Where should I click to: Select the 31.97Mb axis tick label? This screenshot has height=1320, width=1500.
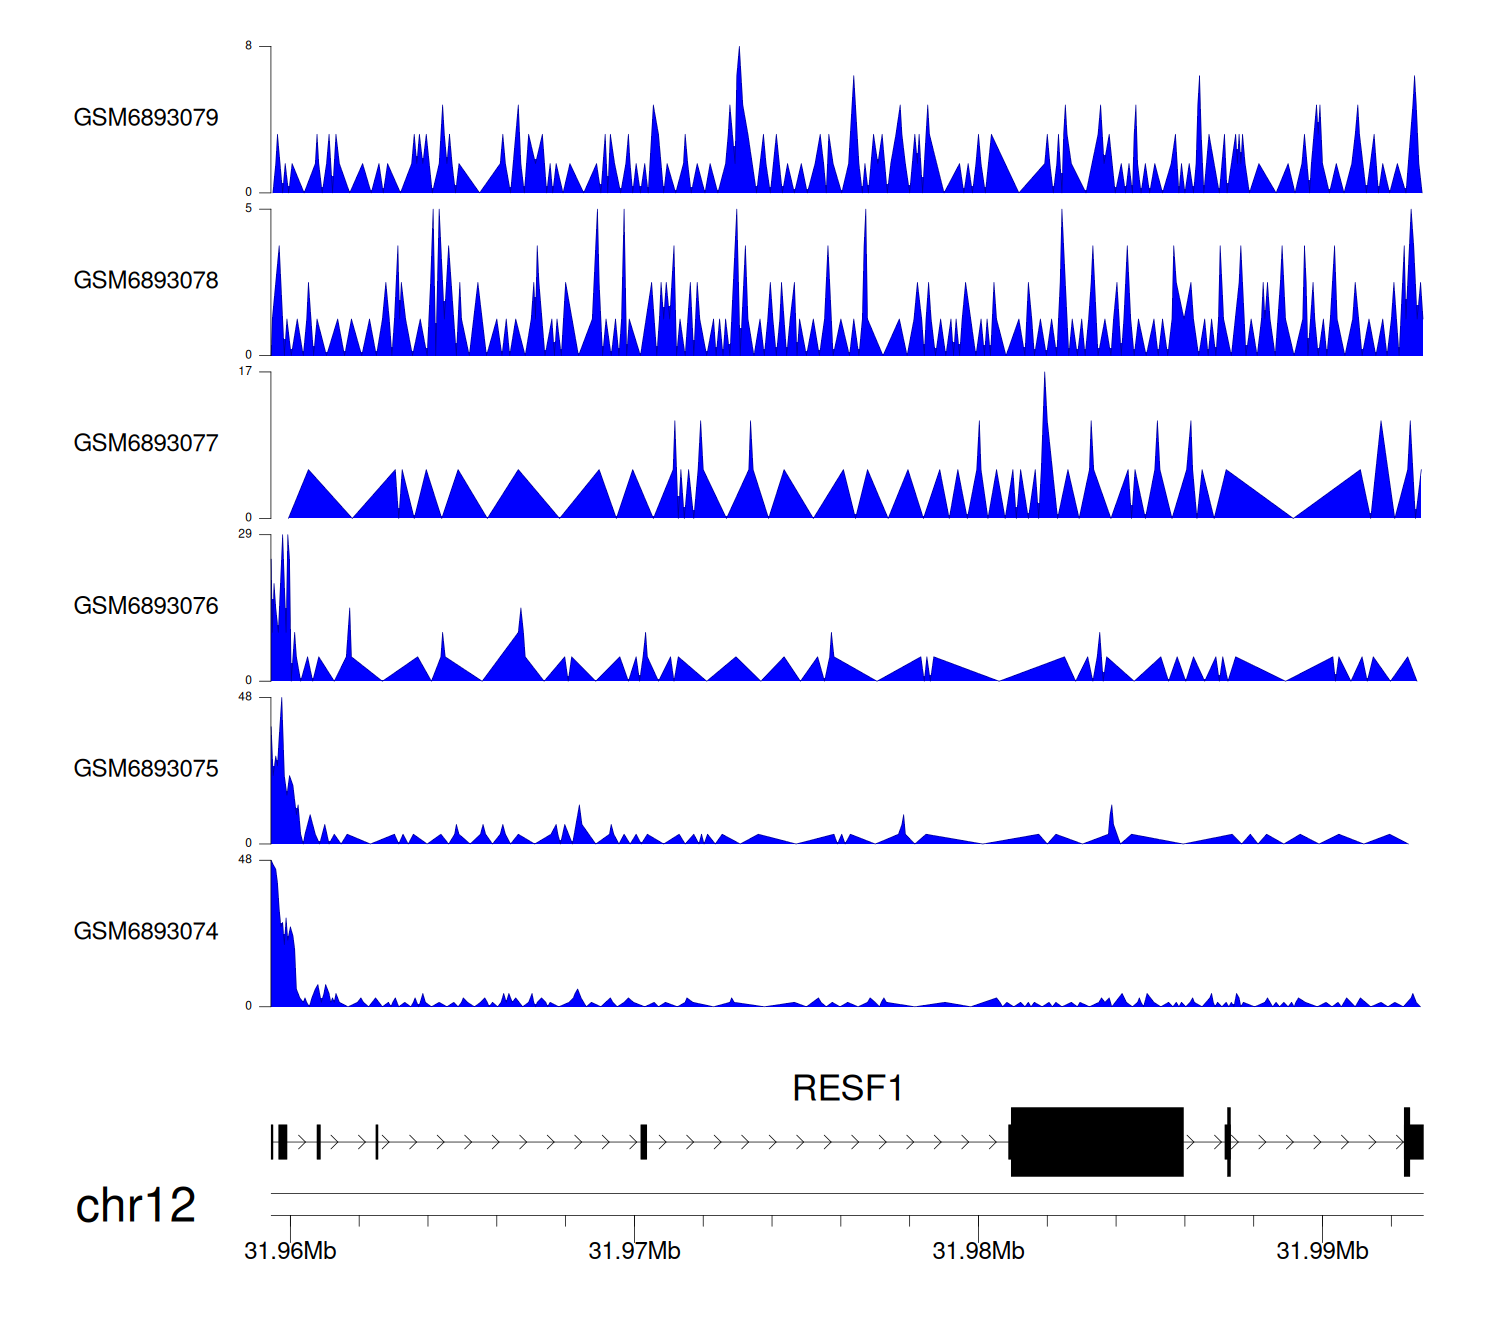pos(634,1251)
